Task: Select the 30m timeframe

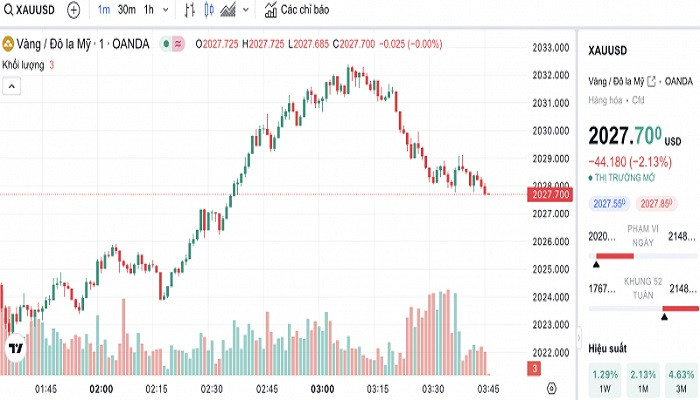Action: click(126, 10)
